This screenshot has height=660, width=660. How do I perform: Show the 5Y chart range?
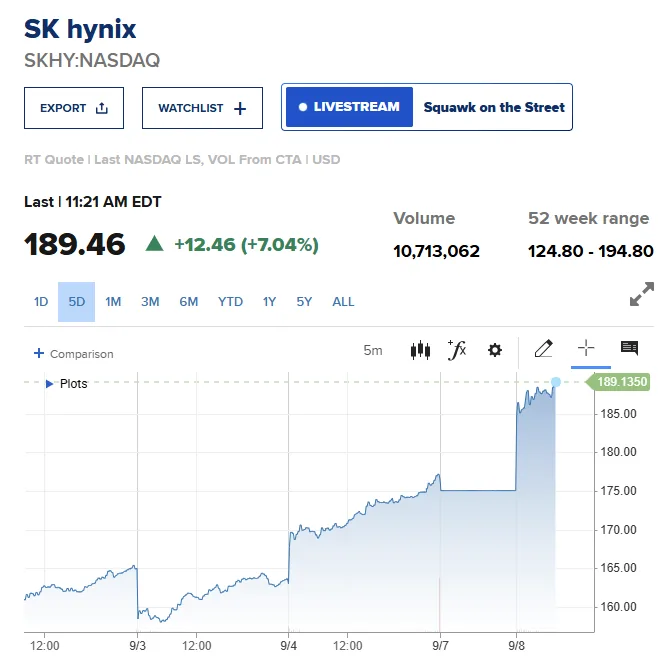point(304,302)
